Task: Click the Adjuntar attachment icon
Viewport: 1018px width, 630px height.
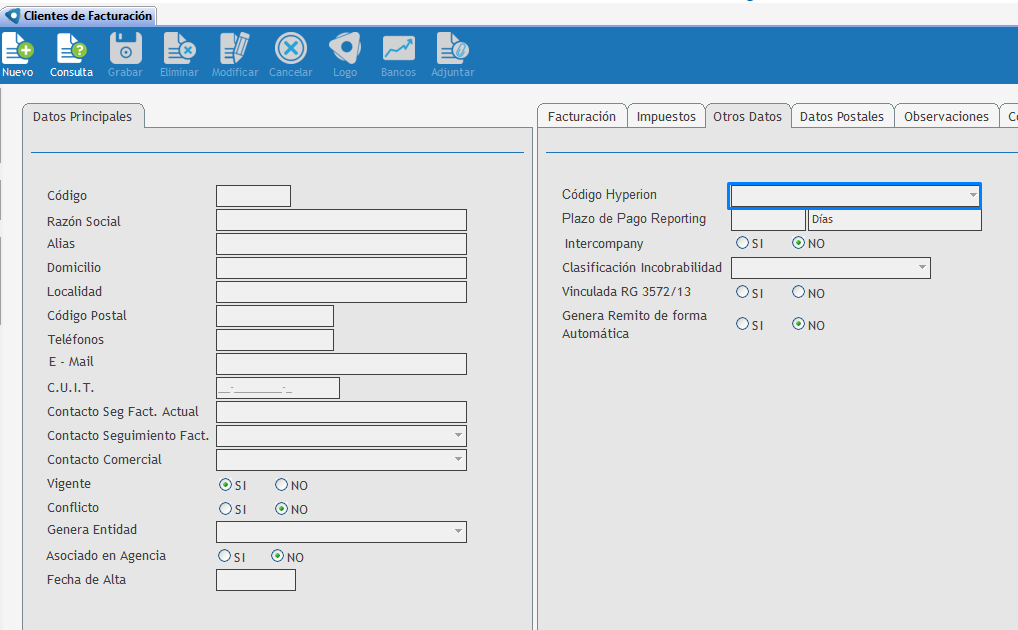Action: pos(453,55)
